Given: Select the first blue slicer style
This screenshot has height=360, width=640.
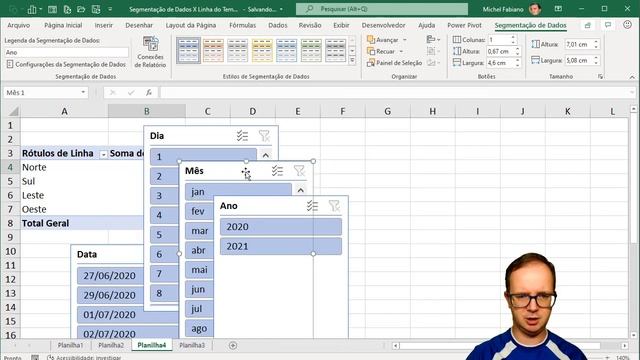Looking at the screenshot, I should tap(189, 51).
